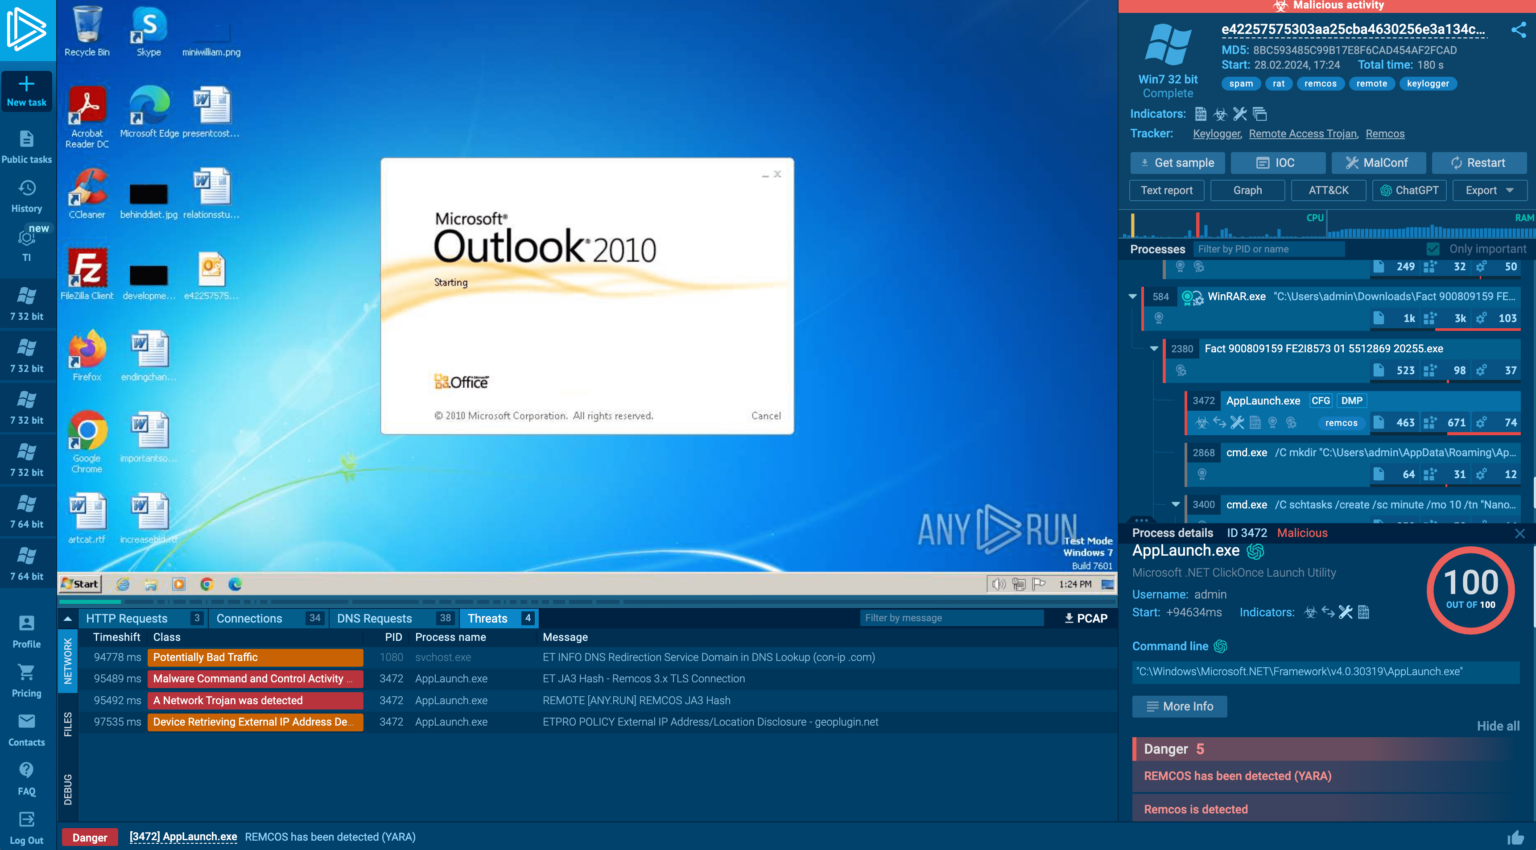Image resolution: width=1536 pixels, height=850 pixels.
Task: Uncheck the Only important processes checkbox
Action: pos(1434,248)
